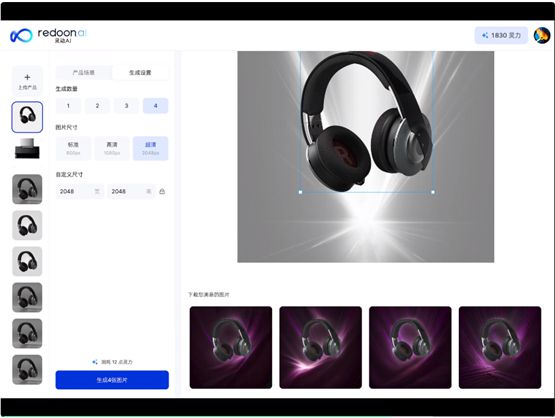This screenshot has height=418, width=555.
Task: Switch to the generation settings tab
Action: tap(140, 73)
